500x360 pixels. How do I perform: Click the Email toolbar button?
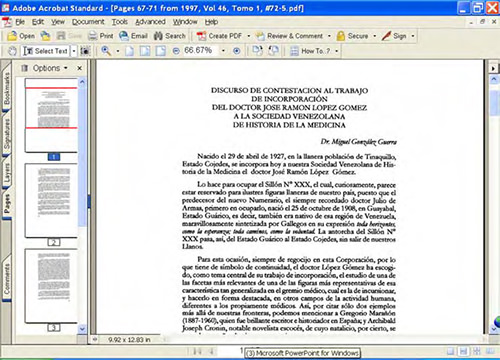[134, 36]
